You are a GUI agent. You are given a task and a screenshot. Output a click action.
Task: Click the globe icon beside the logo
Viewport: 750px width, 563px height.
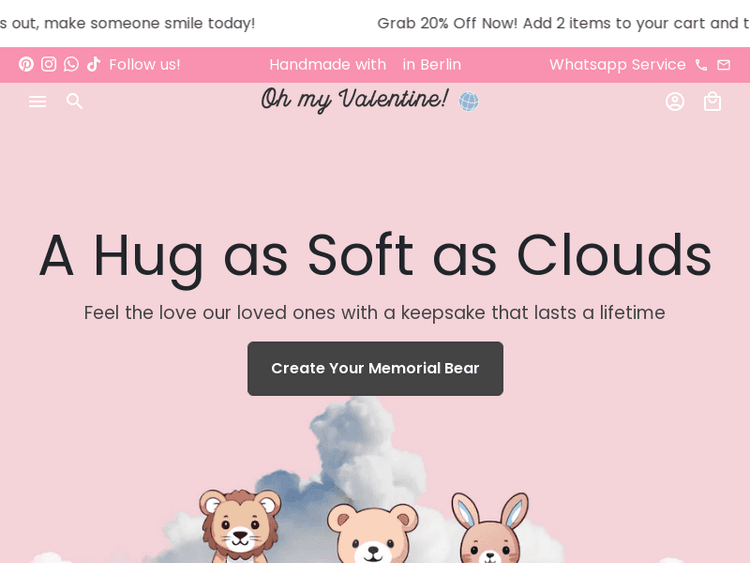pyautogui.click(x=468, y=101)
